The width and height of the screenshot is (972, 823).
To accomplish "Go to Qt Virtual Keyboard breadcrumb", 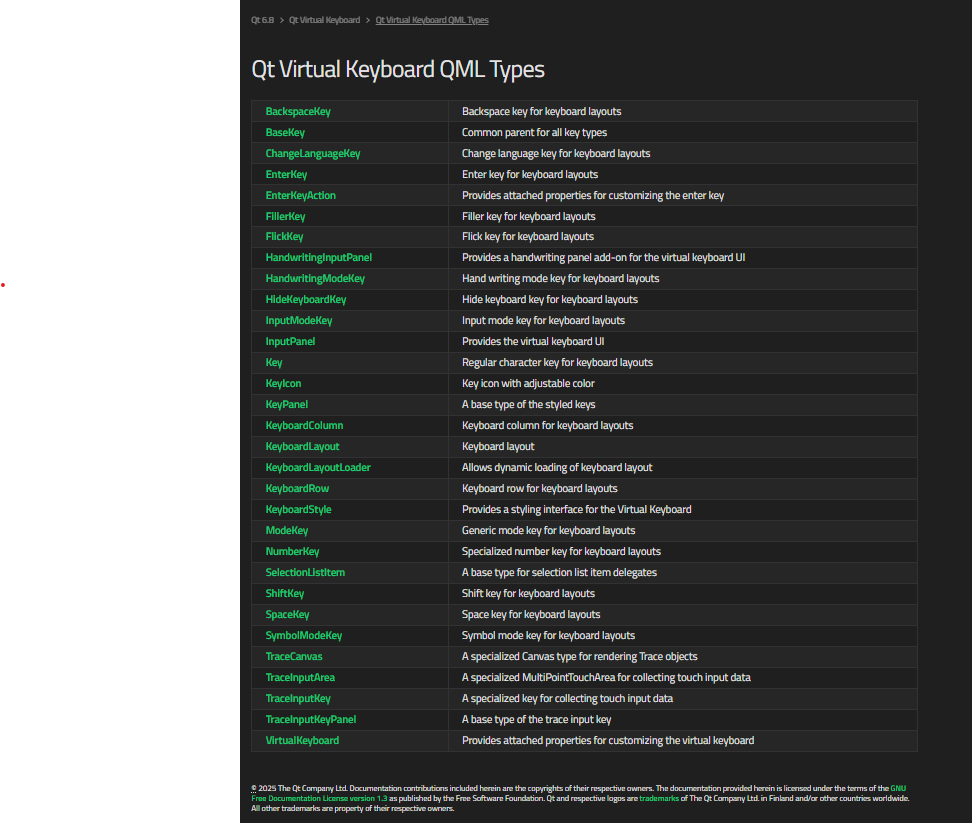I will click(324, 20).
